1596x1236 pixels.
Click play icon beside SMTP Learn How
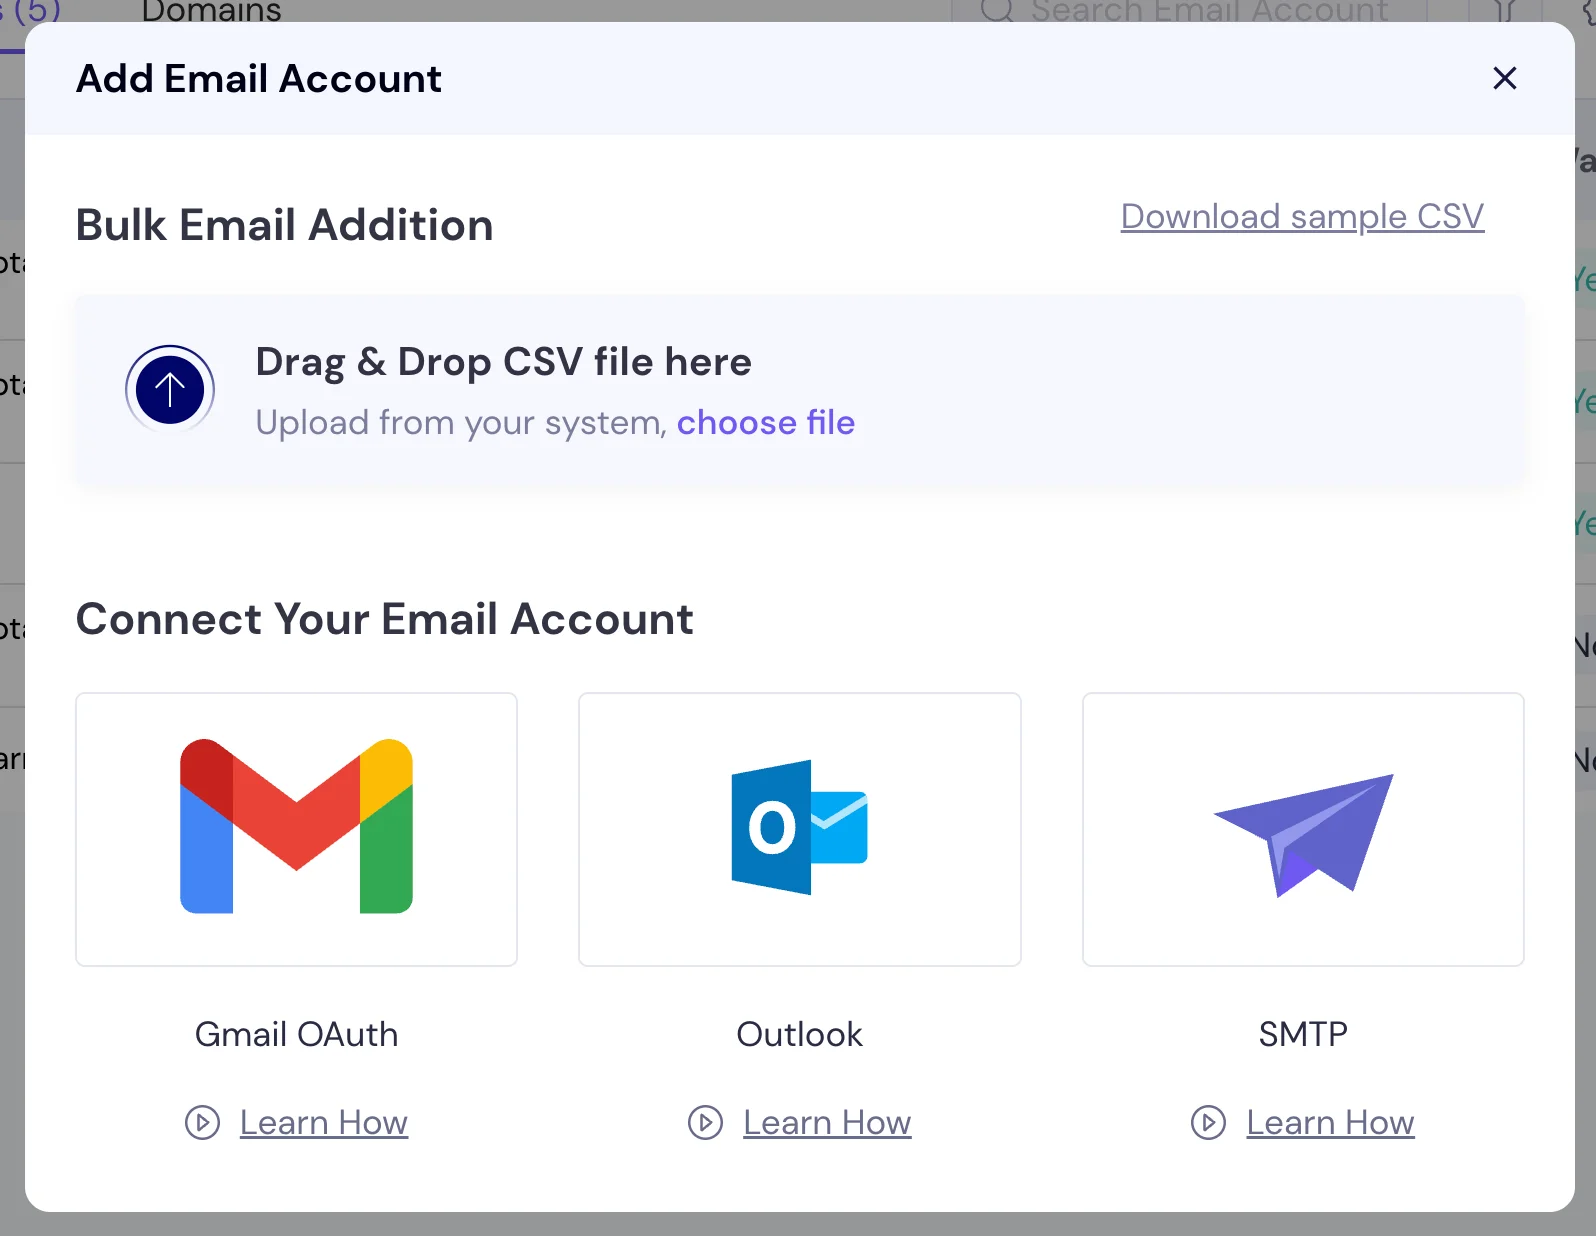[1208, 1123]
